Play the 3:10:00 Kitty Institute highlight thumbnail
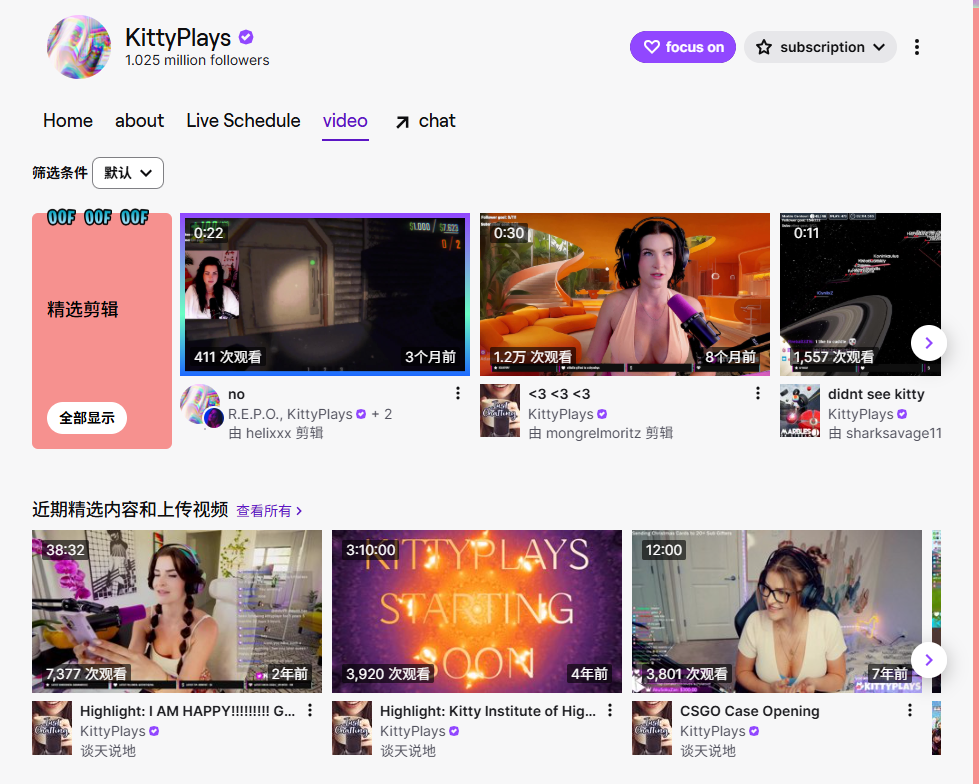 pos(476,612)
